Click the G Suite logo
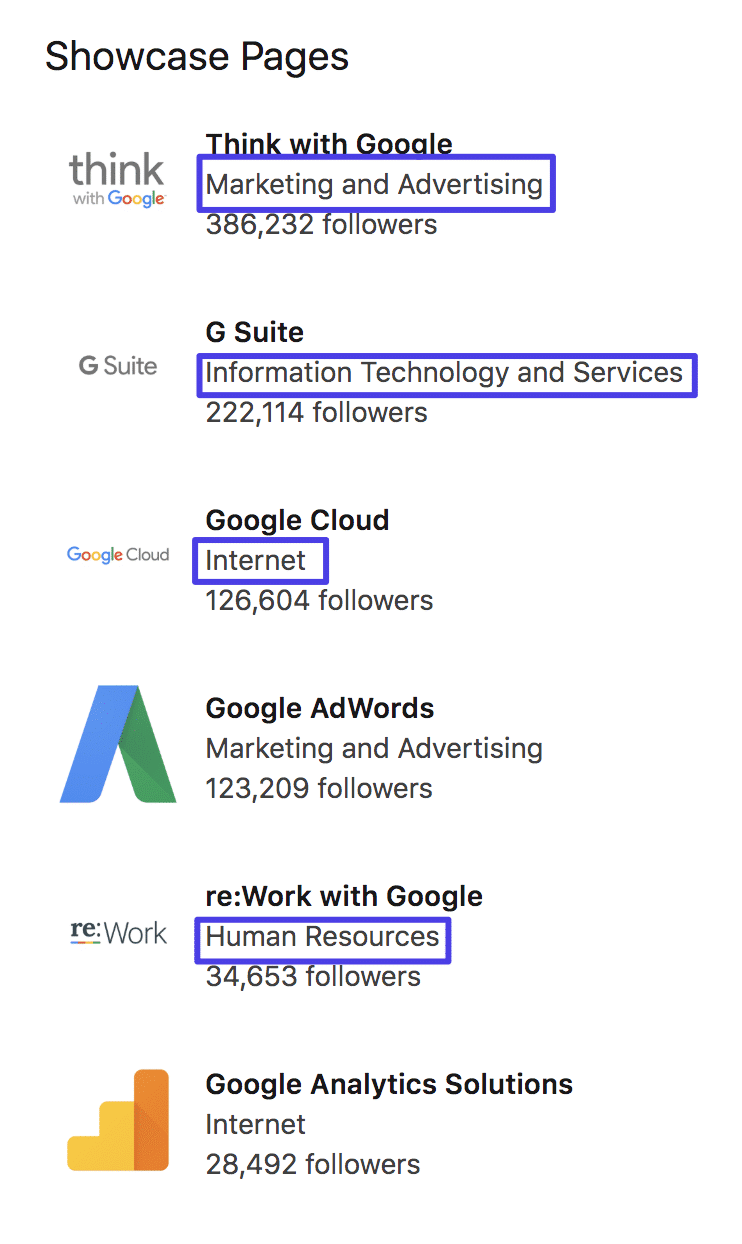742x1244 pixels. coord(117,366)
